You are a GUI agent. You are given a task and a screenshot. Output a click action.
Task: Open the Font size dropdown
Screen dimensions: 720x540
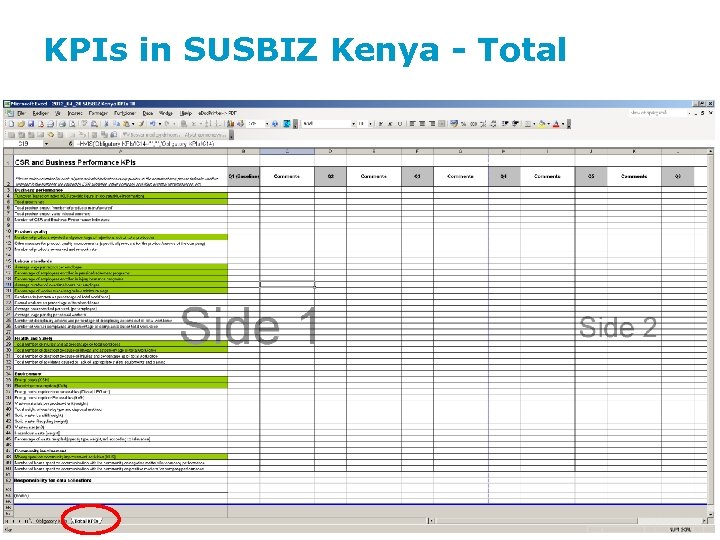tap(371, 124)
